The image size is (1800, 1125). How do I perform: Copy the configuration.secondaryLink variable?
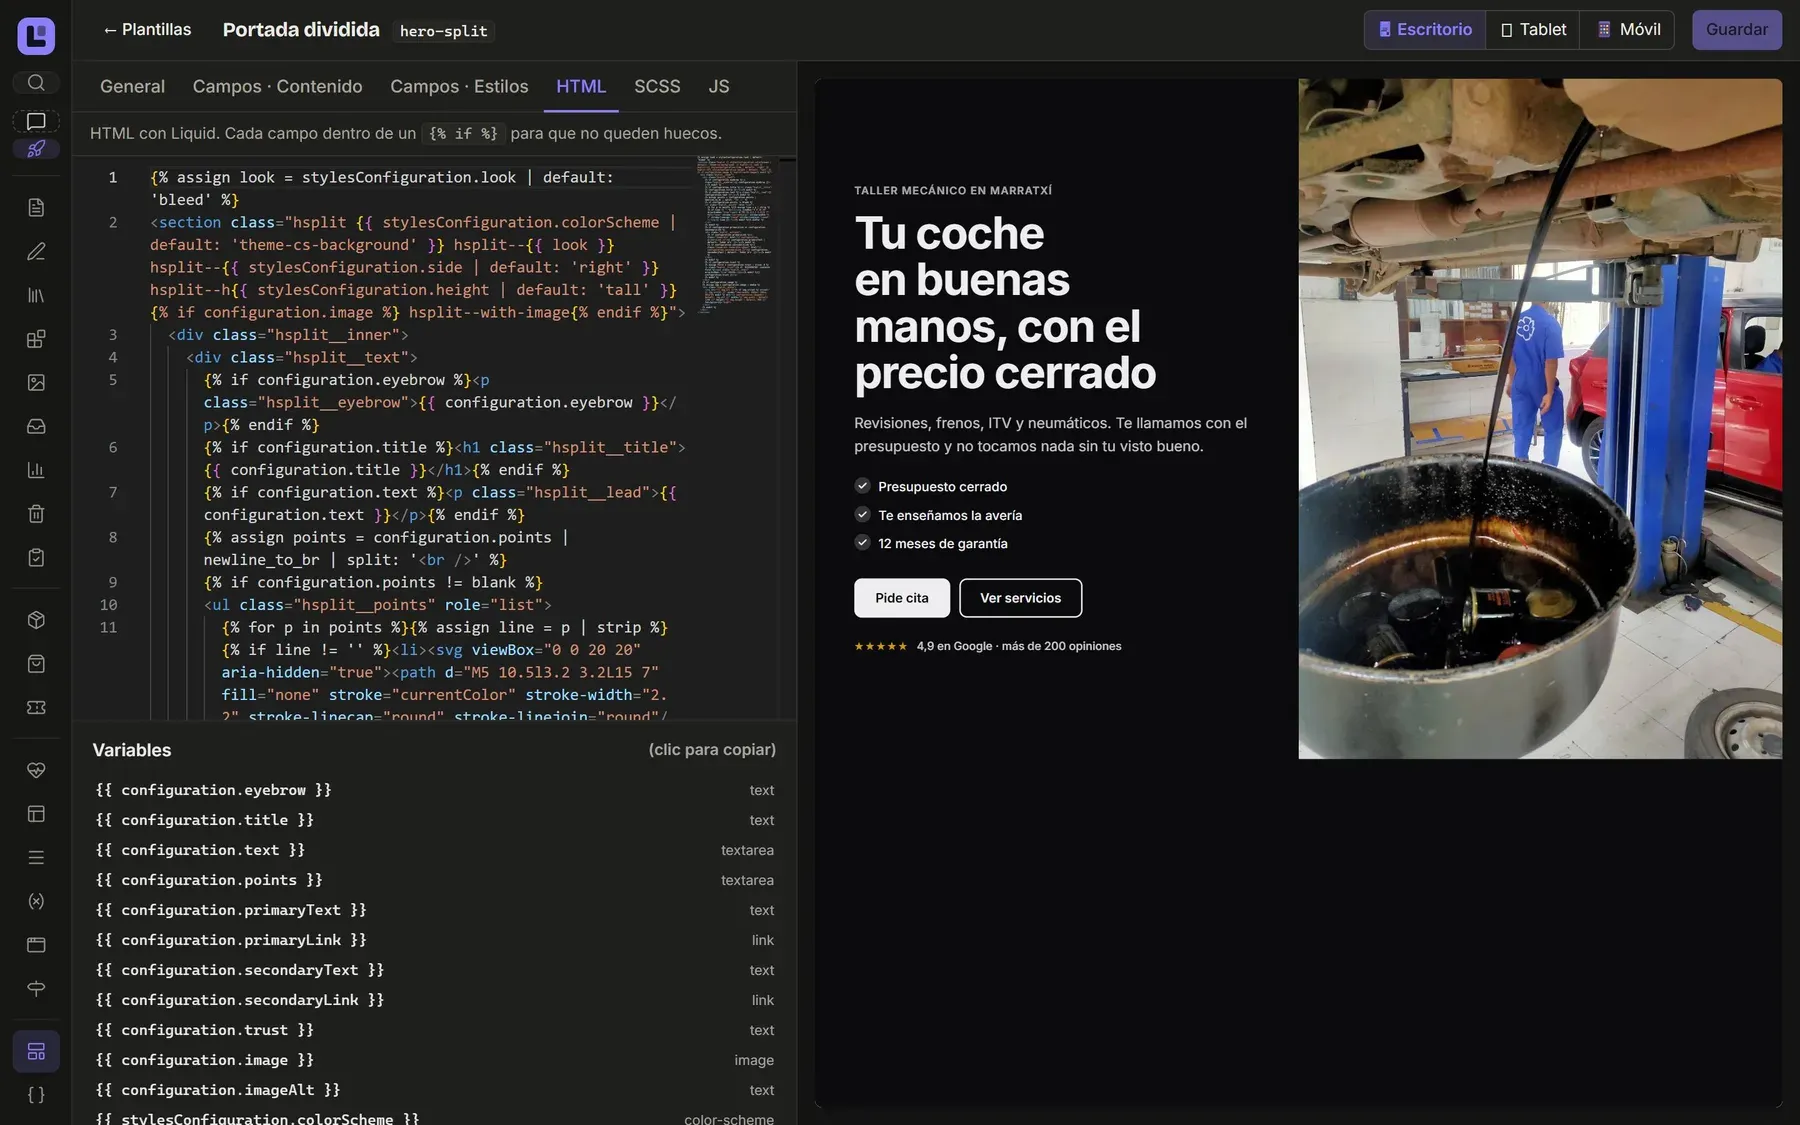[434, 1000]
